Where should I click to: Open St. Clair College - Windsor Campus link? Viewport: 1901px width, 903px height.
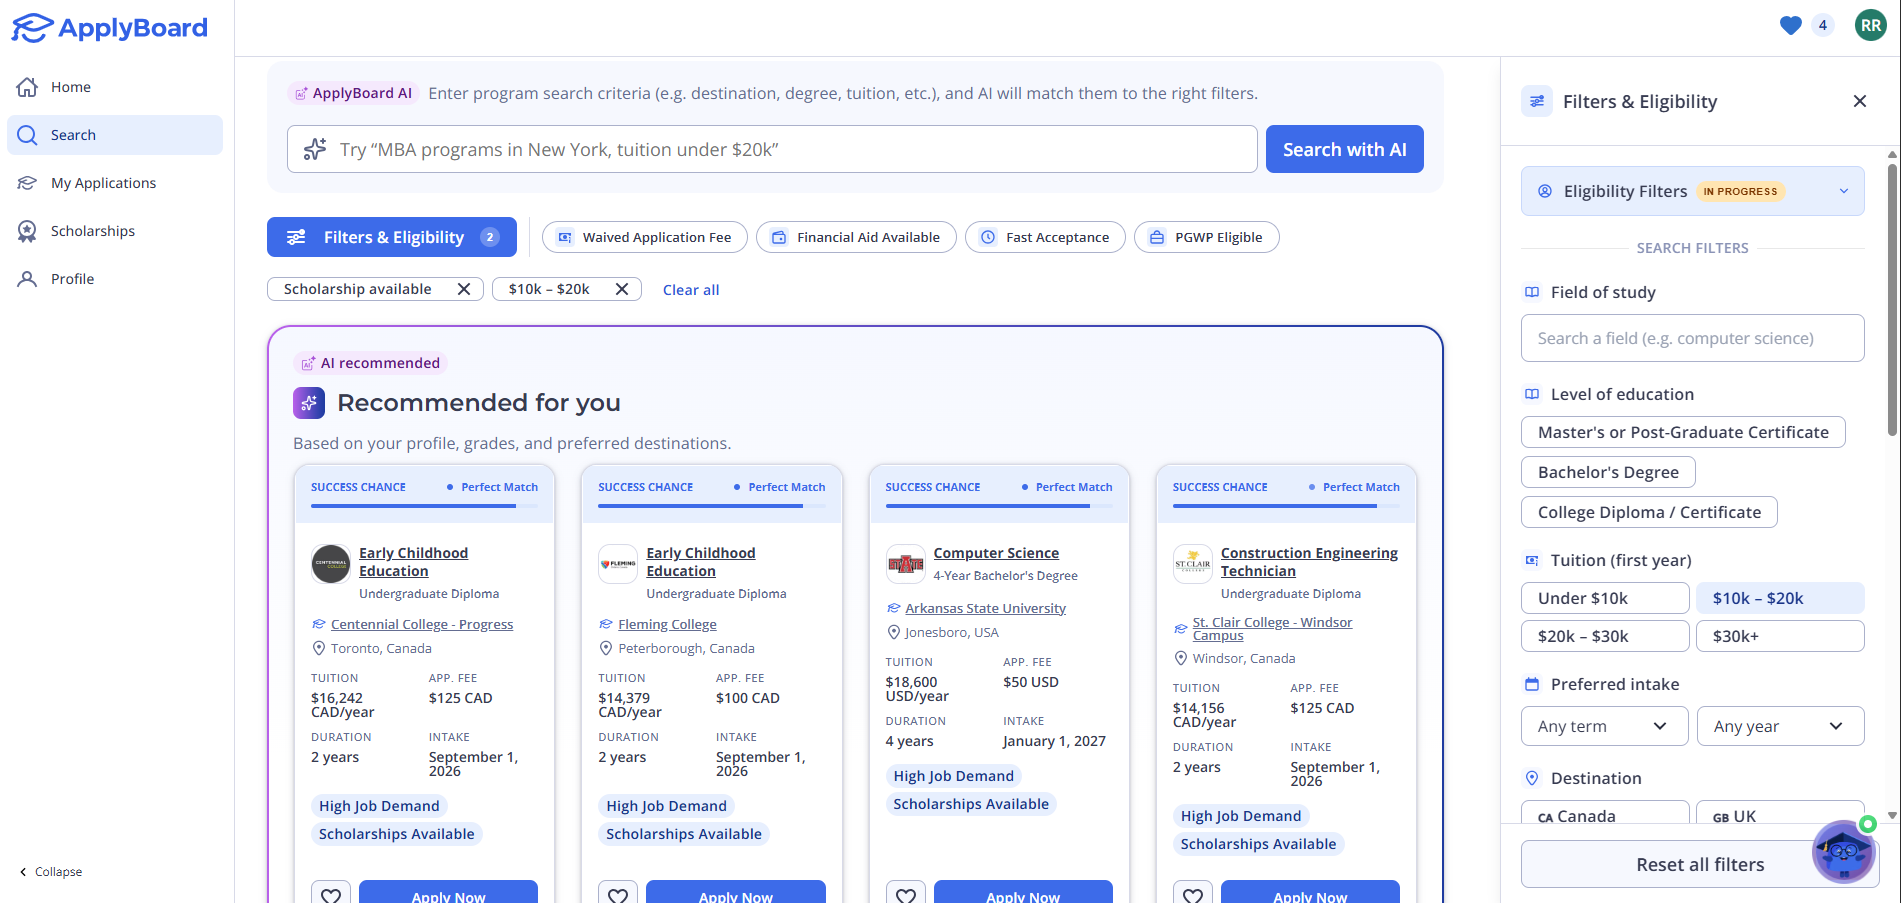(x=1272, y=628)
